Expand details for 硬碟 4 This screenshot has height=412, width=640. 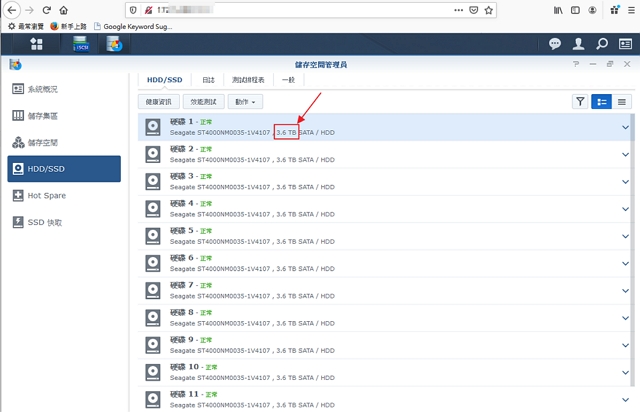pyautogui.click(x=625, y=209)
